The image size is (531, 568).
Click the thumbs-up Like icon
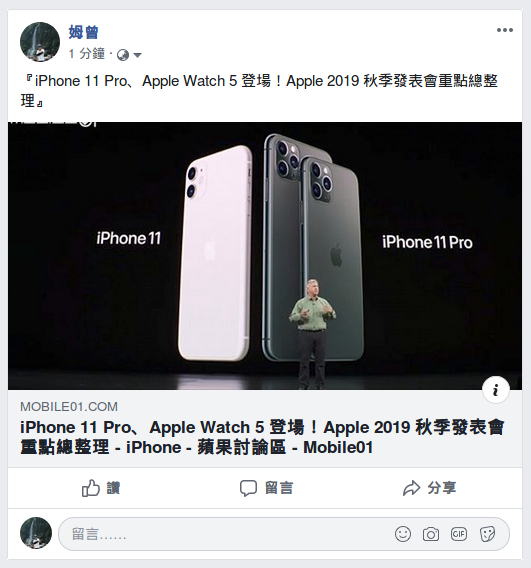(x=90, y=488)
